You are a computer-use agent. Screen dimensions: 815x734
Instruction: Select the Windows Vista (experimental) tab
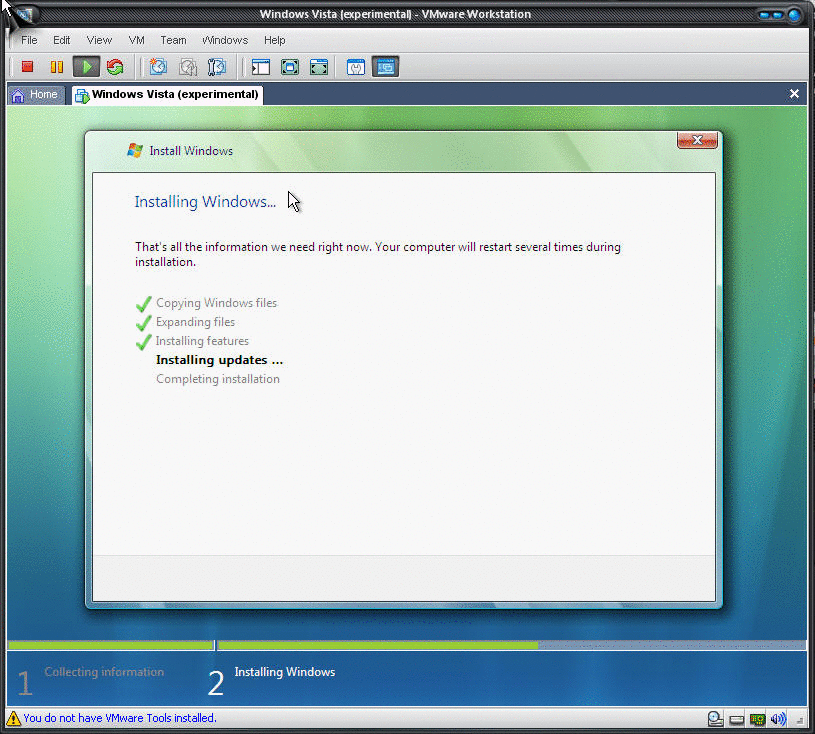(x=167, y=95)
